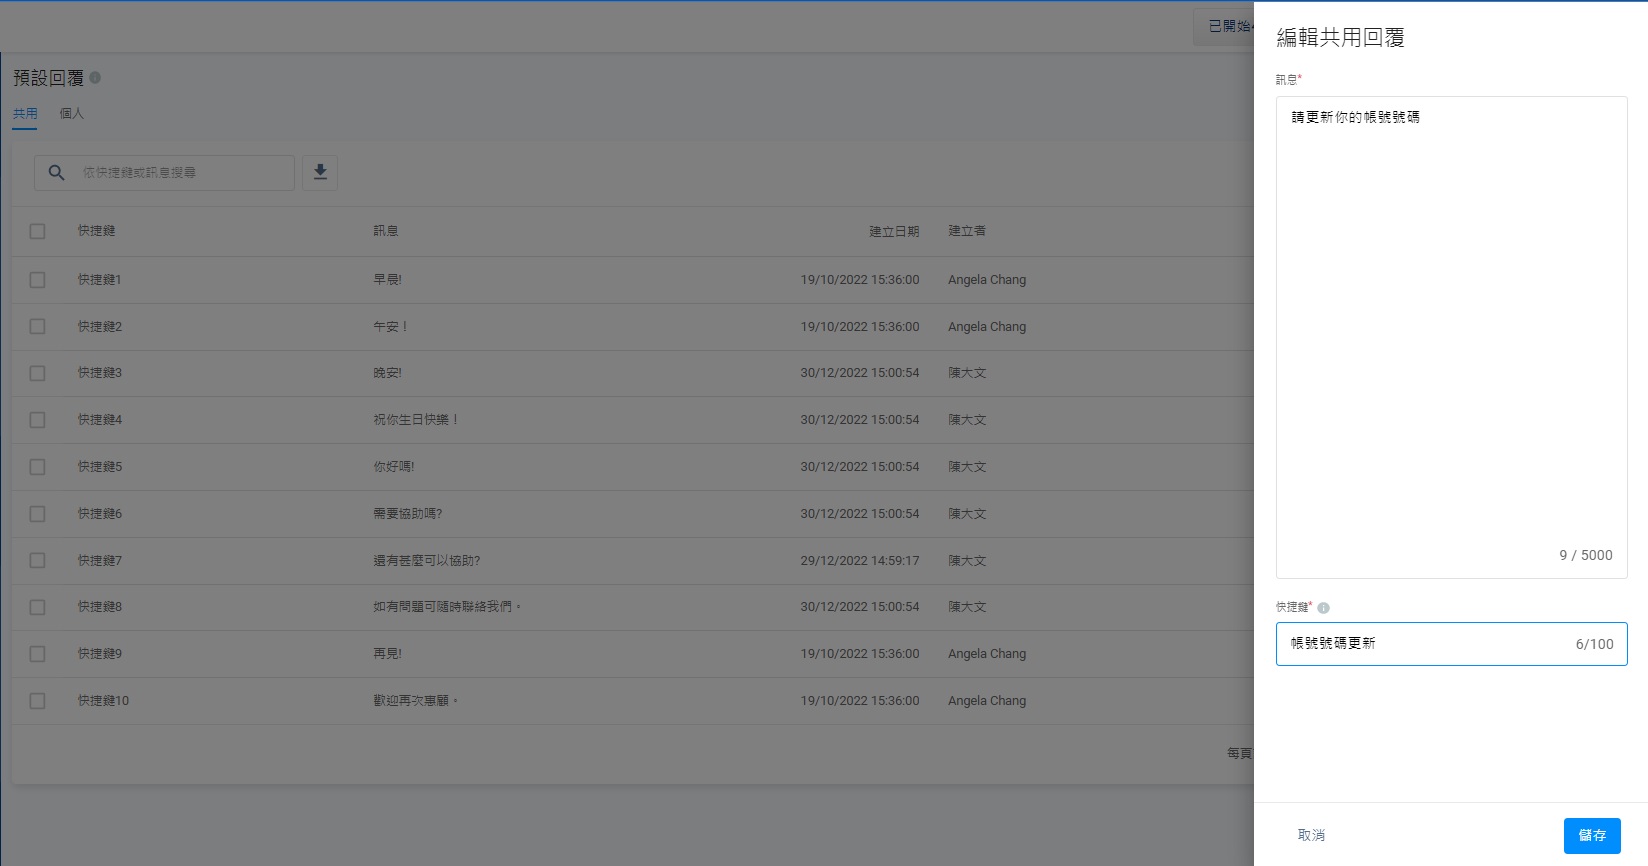This screenshot has width=1648, height=866.
Task: Check the box for 快捷鍵8 row
Action: 38,607
